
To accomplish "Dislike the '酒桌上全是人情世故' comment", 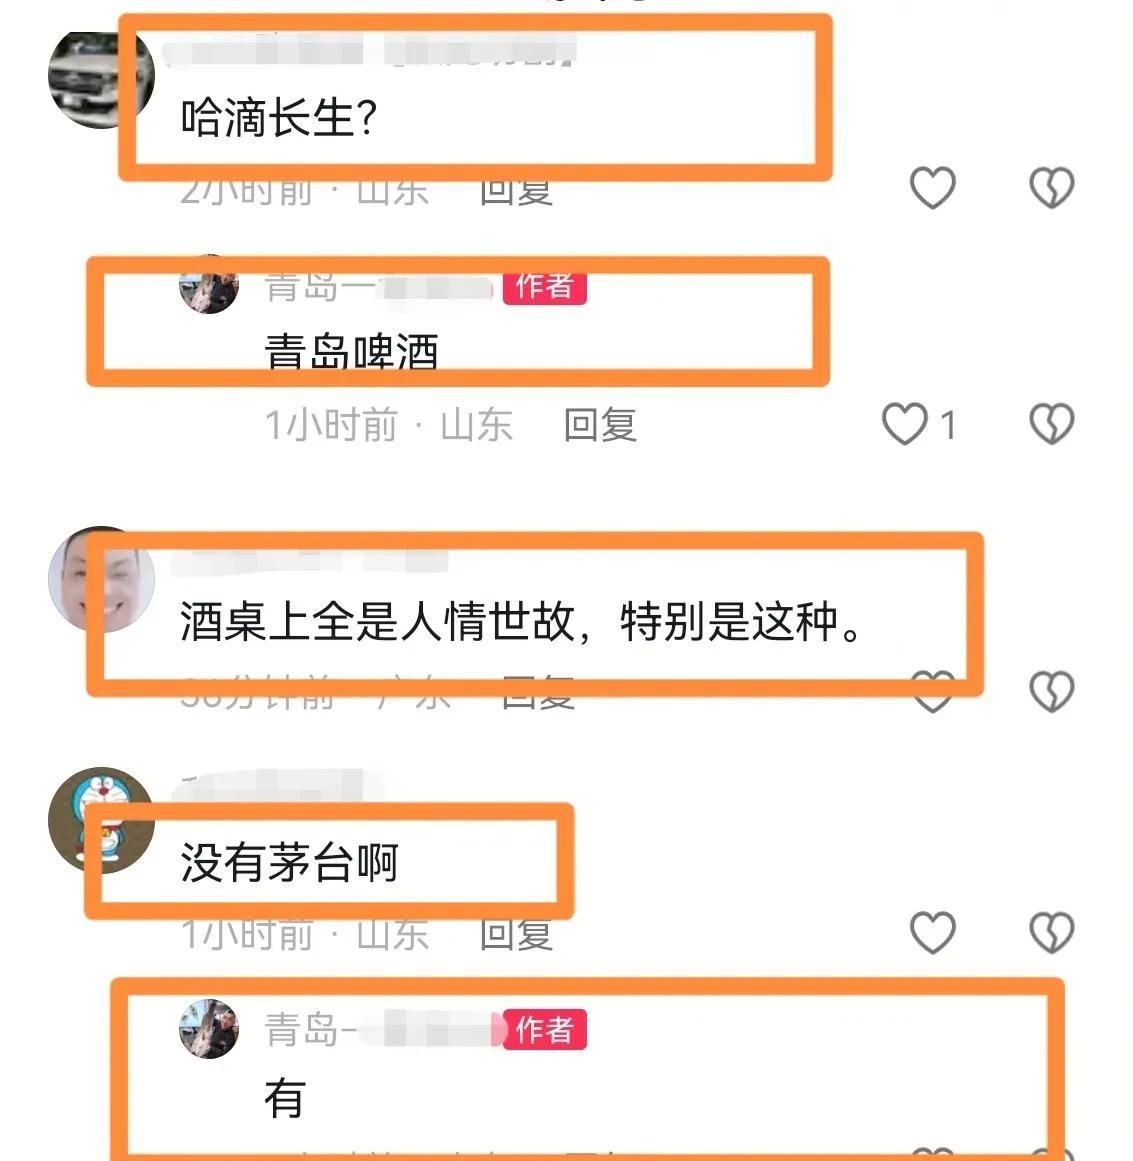I will (x=1052, y=692).
